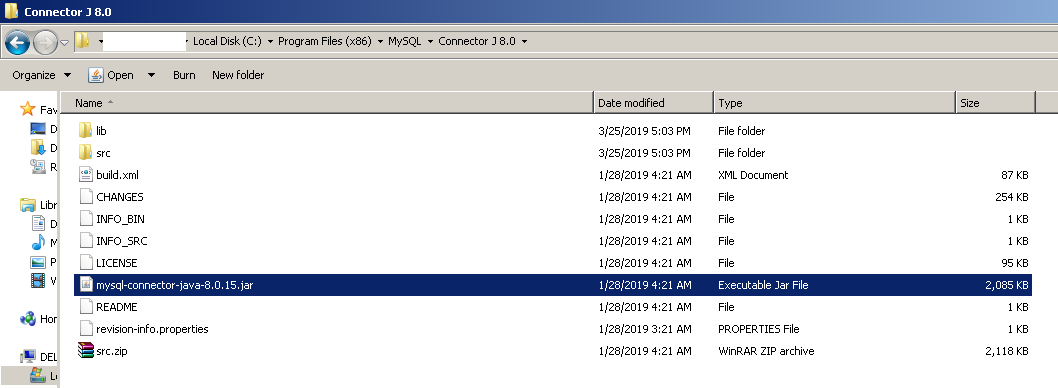Open the Organize menu
This screenshot has height=388, width=1058.
[41, 75]
